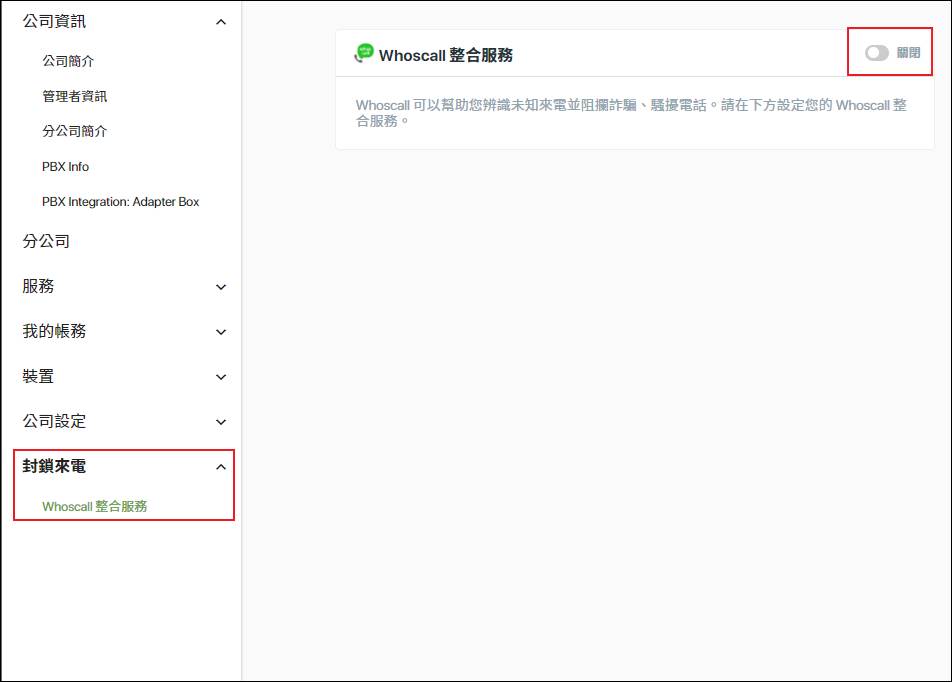This screenshot has height=682, width=952.
Task: Collapse the 公司資訊 section chevron
Action: point(221,22)
